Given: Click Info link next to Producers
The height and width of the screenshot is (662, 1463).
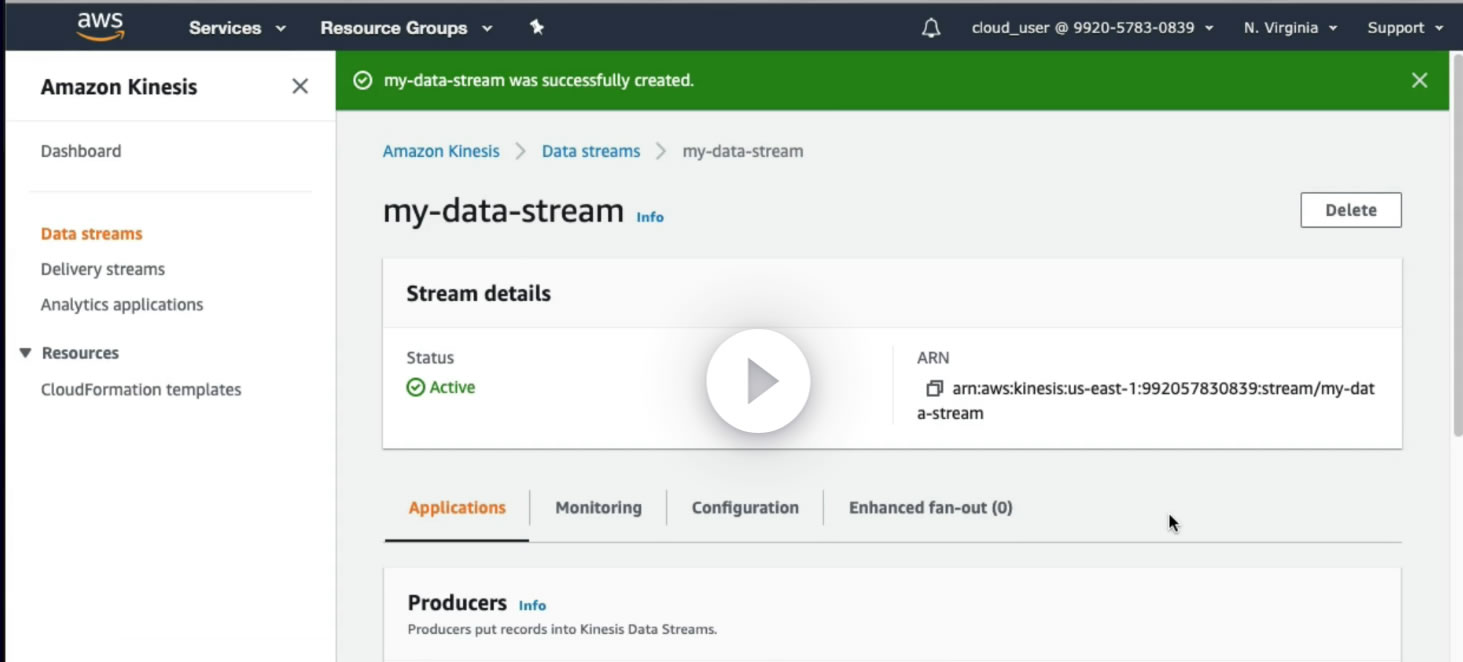Looking at the screenshot, I should 532,605.
